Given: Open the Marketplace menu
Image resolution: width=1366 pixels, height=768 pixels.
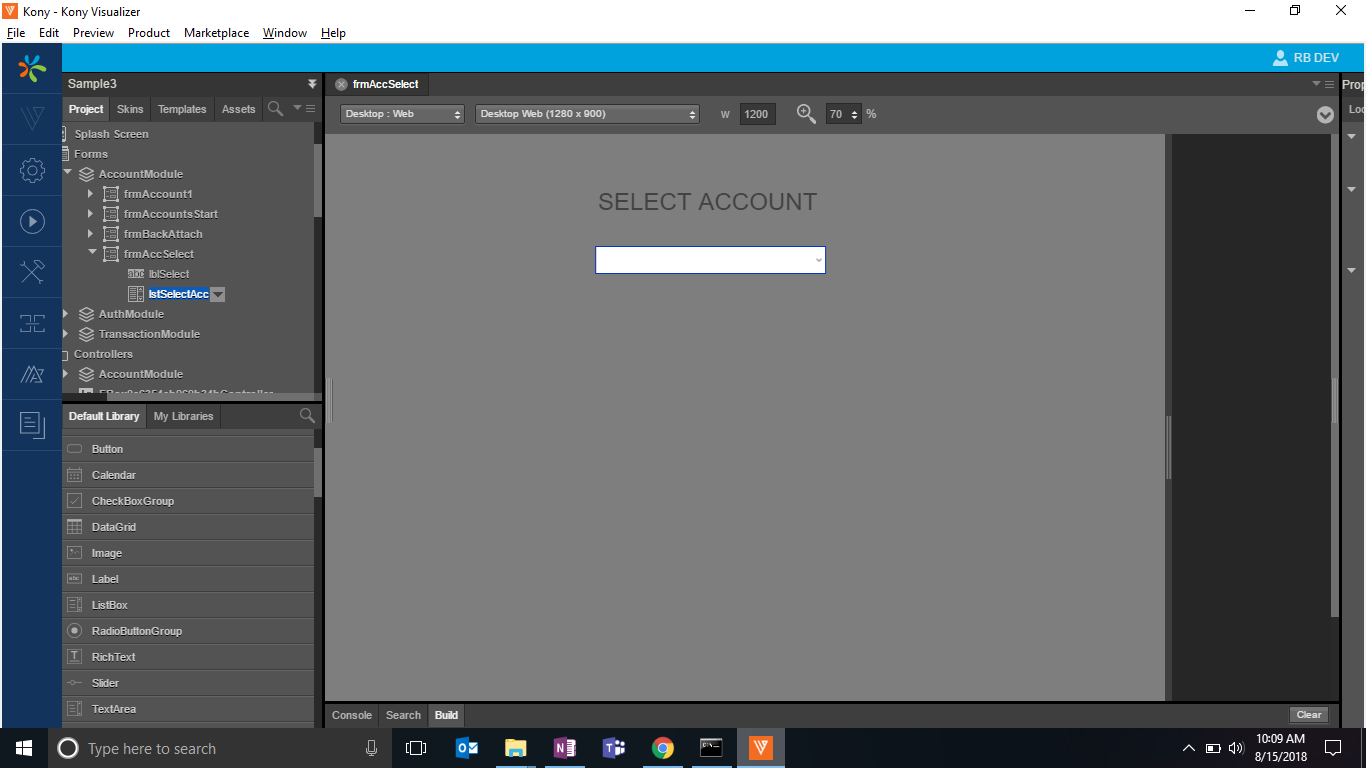Looking at the screenshot, I should pos(216,33).
